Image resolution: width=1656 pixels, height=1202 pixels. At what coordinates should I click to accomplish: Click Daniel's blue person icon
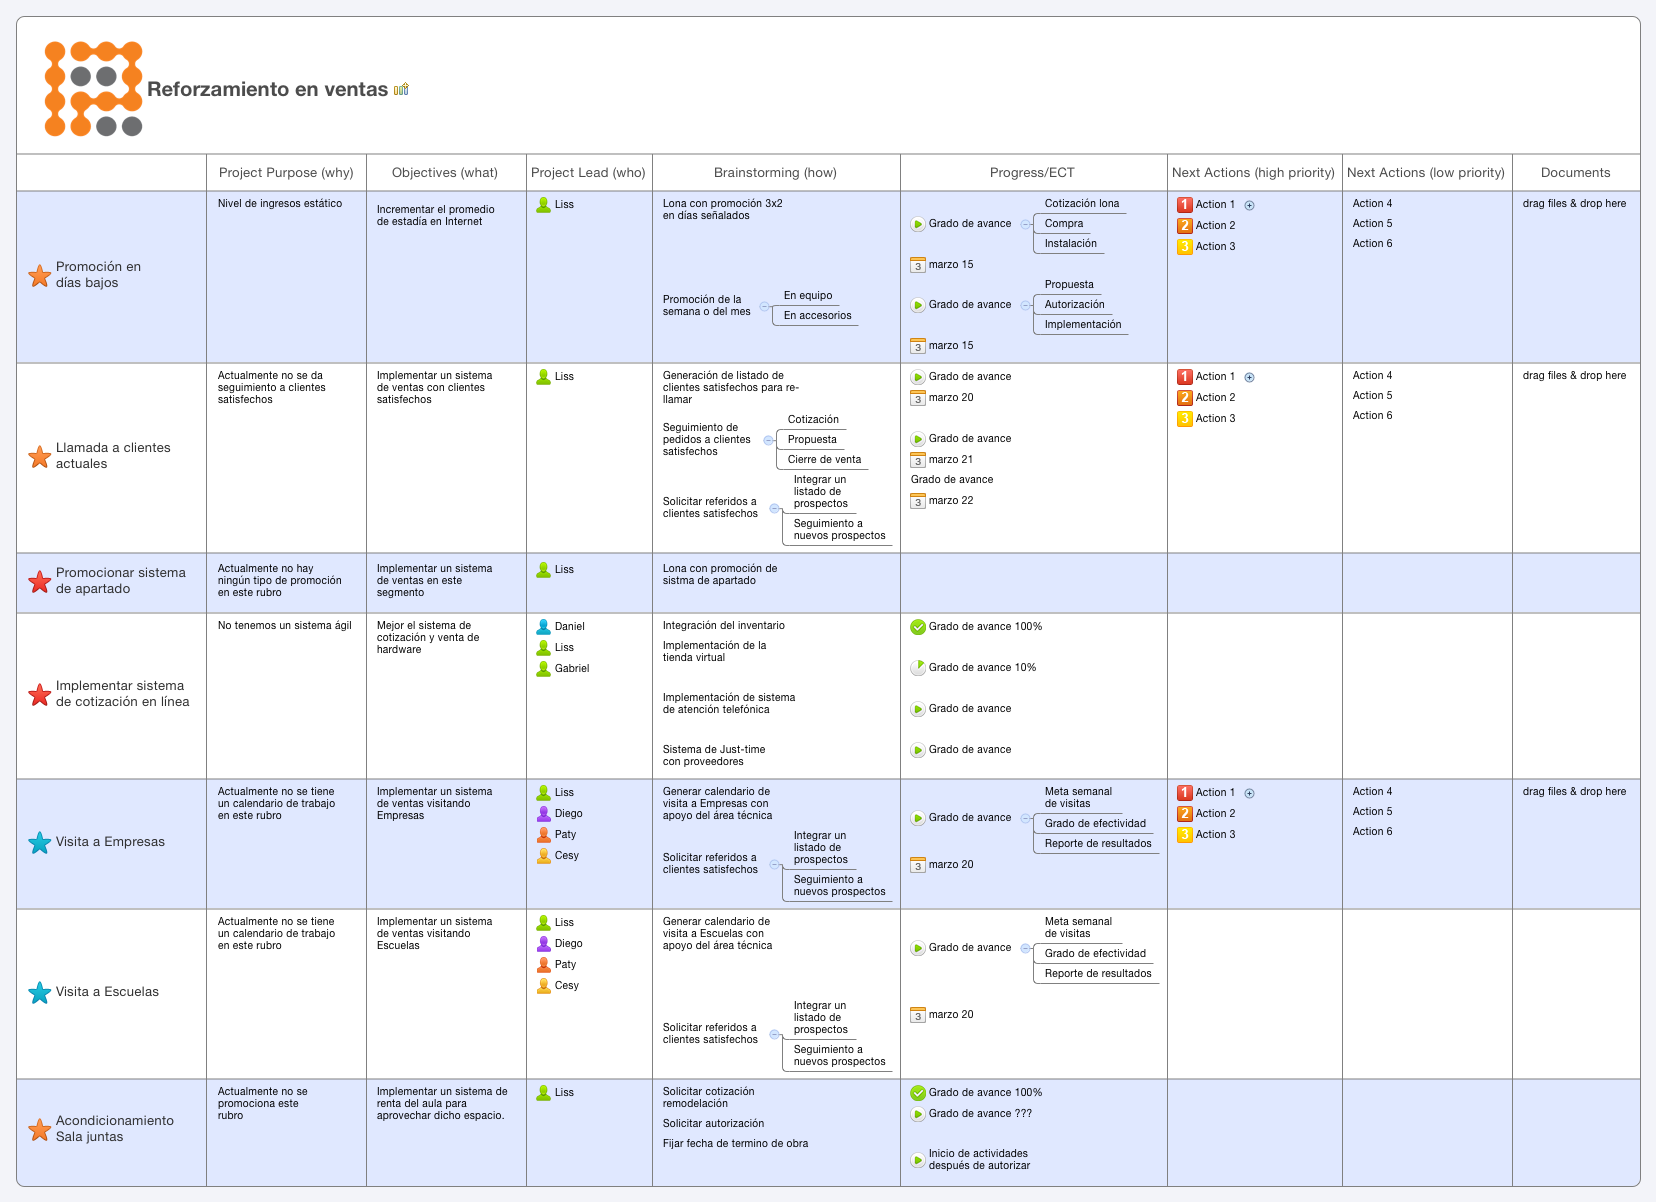[x=543, y=627]
